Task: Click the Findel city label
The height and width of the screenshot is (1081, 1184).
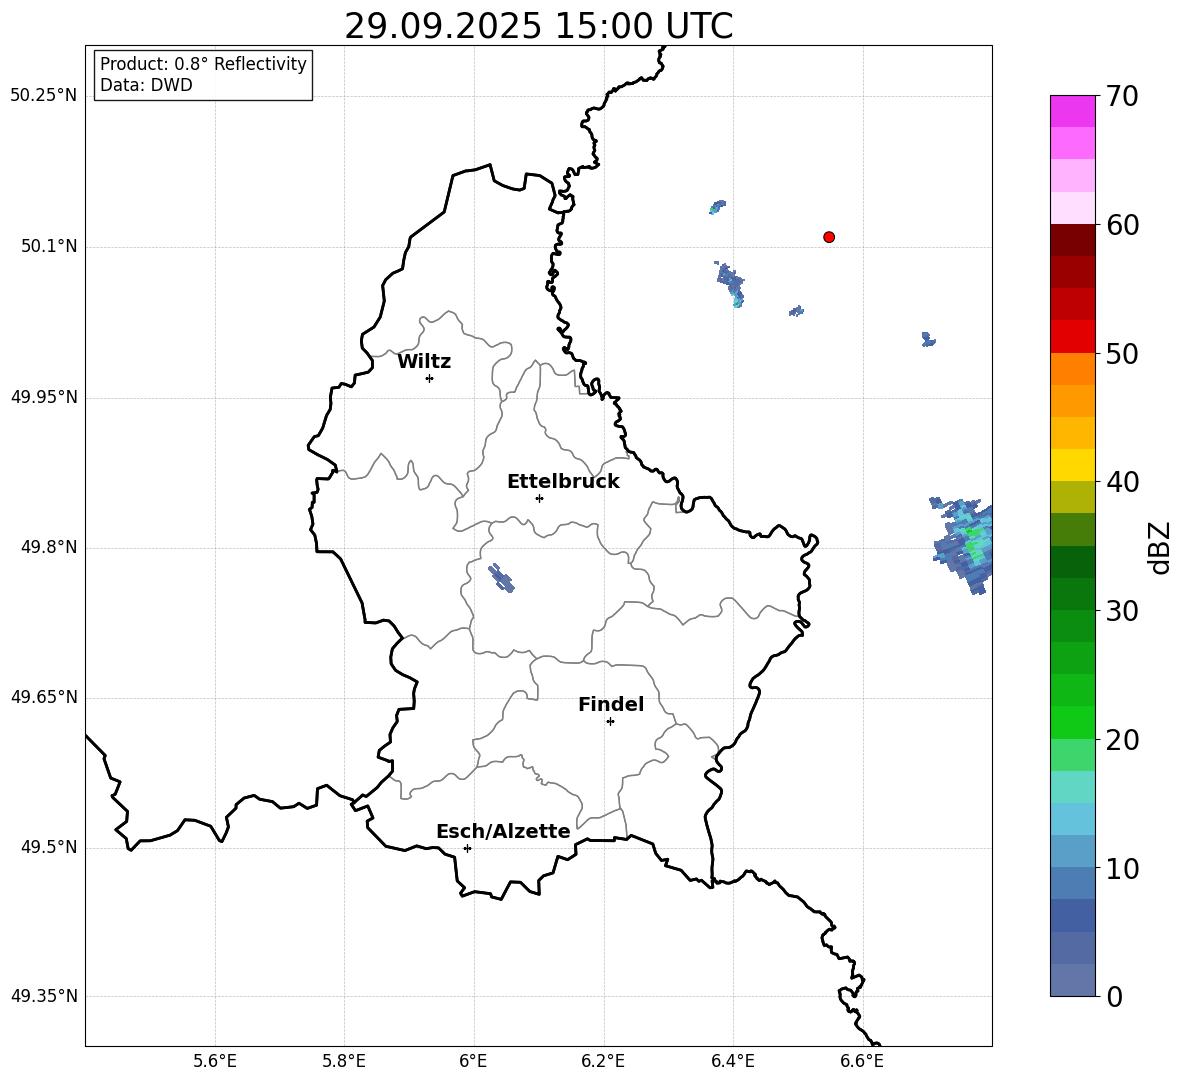Action: point(611,704)
